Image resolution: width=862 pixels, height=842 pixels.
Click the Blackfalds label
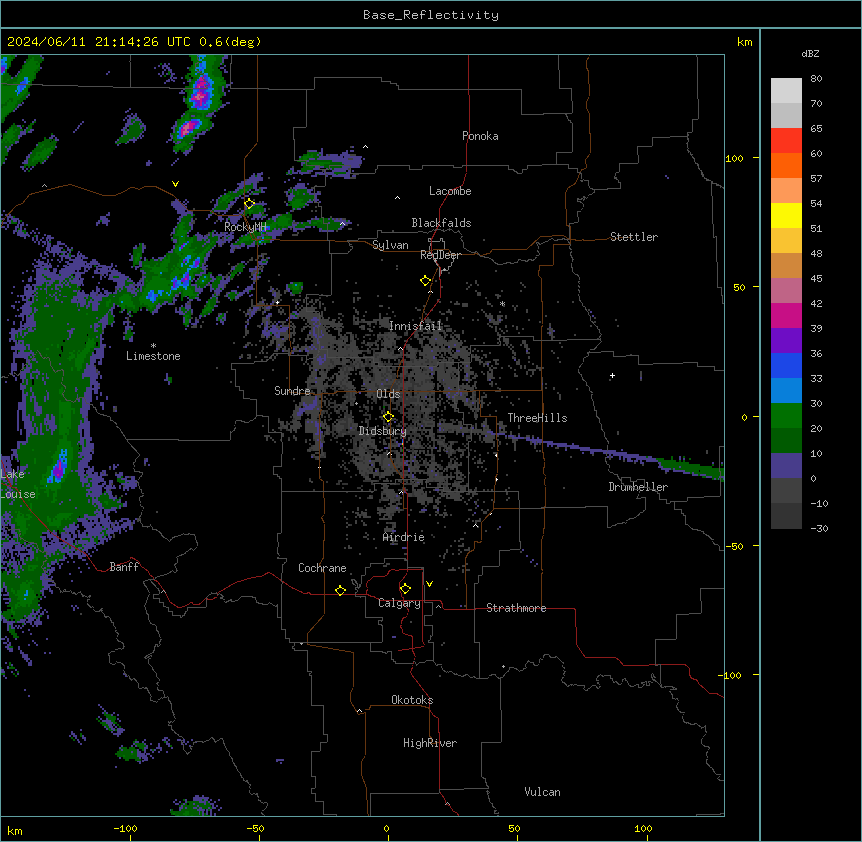[441, 223]
